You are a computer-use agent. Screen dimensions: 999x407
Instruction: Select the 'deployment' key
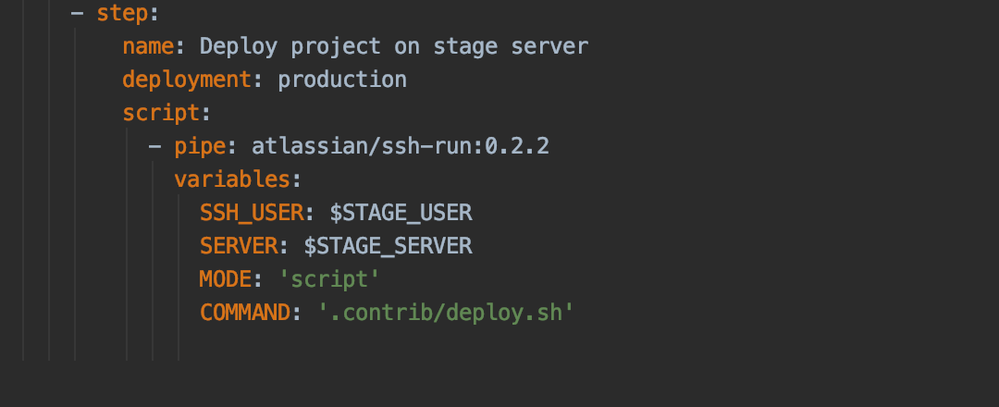pos(187,80)
